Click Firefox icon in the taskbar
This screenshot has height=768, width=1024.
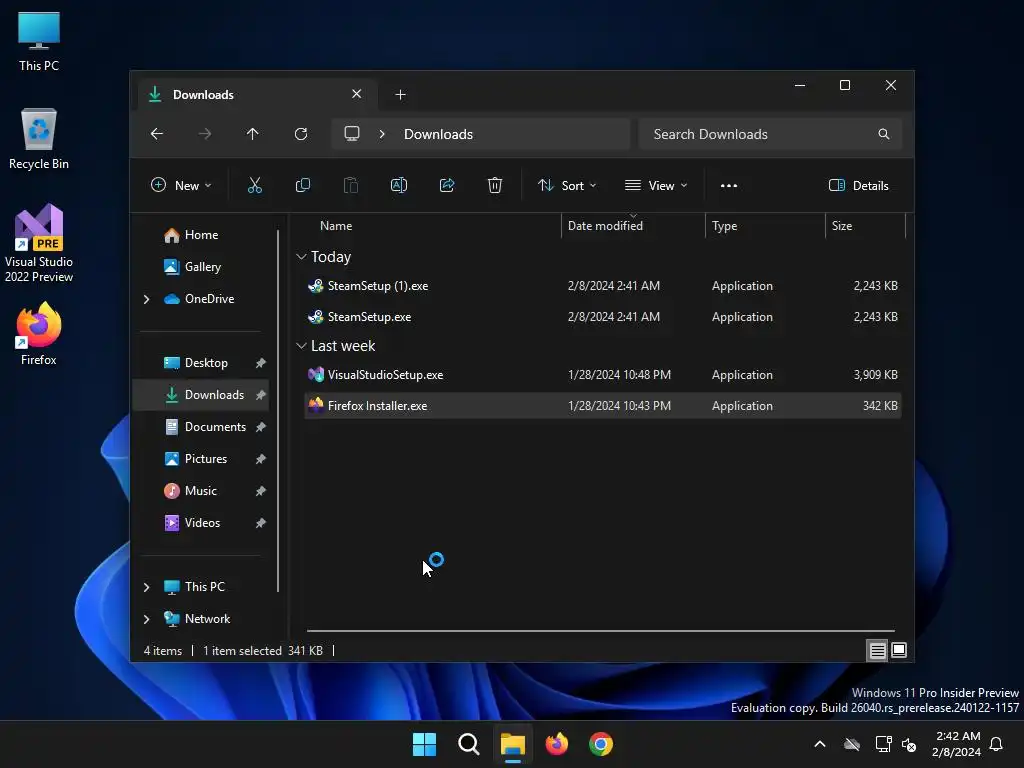(557, 744)
